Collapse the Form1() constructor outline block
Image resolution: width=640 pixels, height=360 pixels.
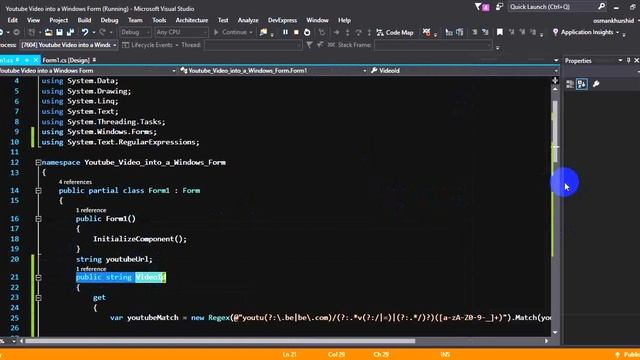pyautogui.click(x=38, y=219)
